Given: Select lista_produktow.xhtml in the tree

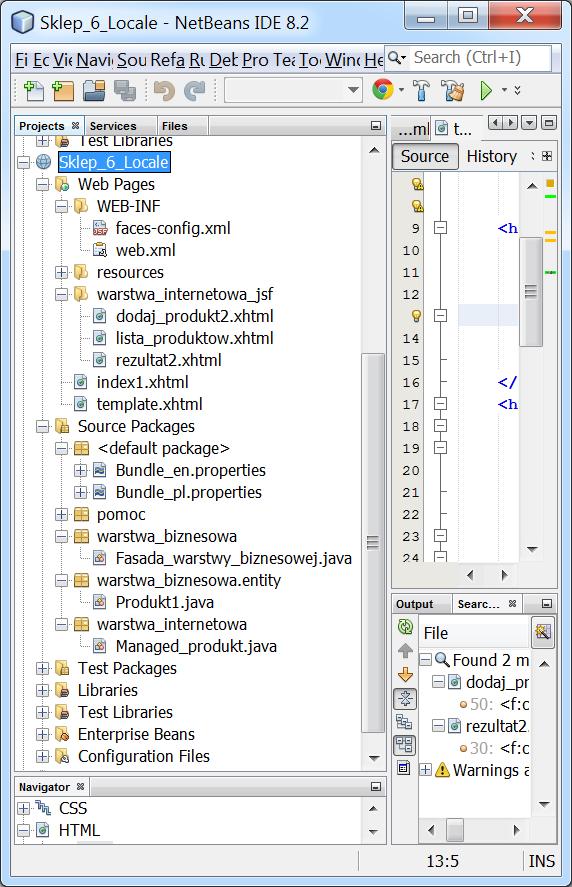Looking at the screenshot, I should click(x=195, y=338).
